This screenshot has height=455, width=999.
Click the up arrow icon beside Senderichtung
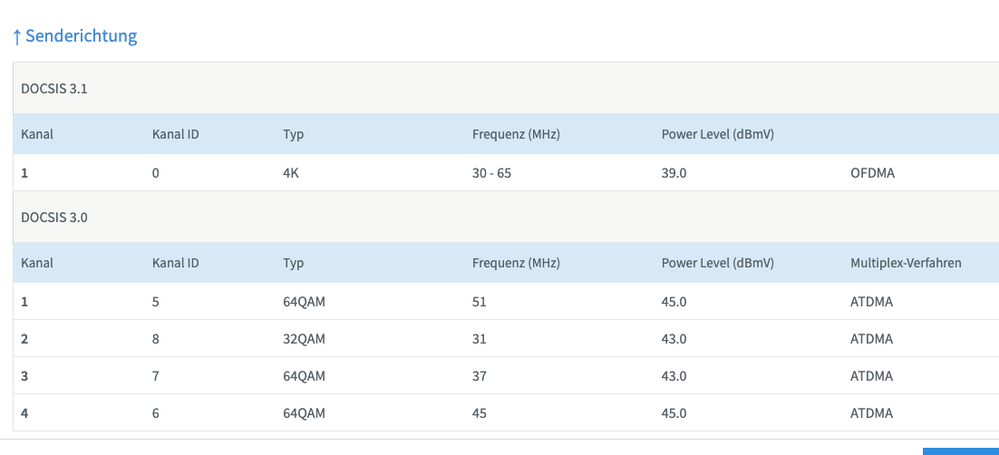click(x=17, y=37)
